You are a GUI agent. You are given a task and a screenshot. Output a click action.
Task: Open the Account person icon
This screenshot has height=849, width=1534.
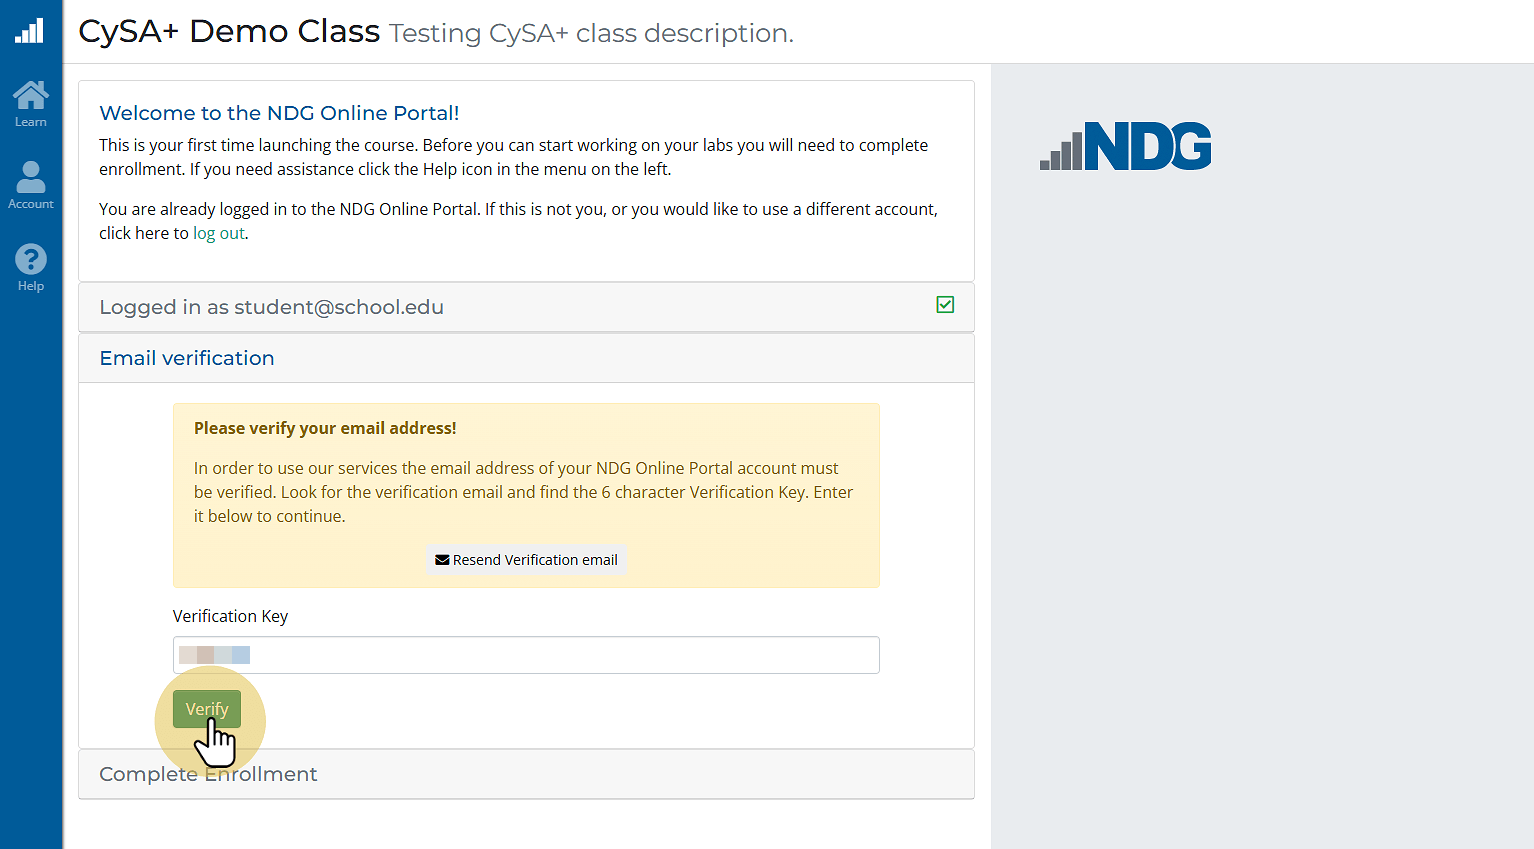point(31,177)
